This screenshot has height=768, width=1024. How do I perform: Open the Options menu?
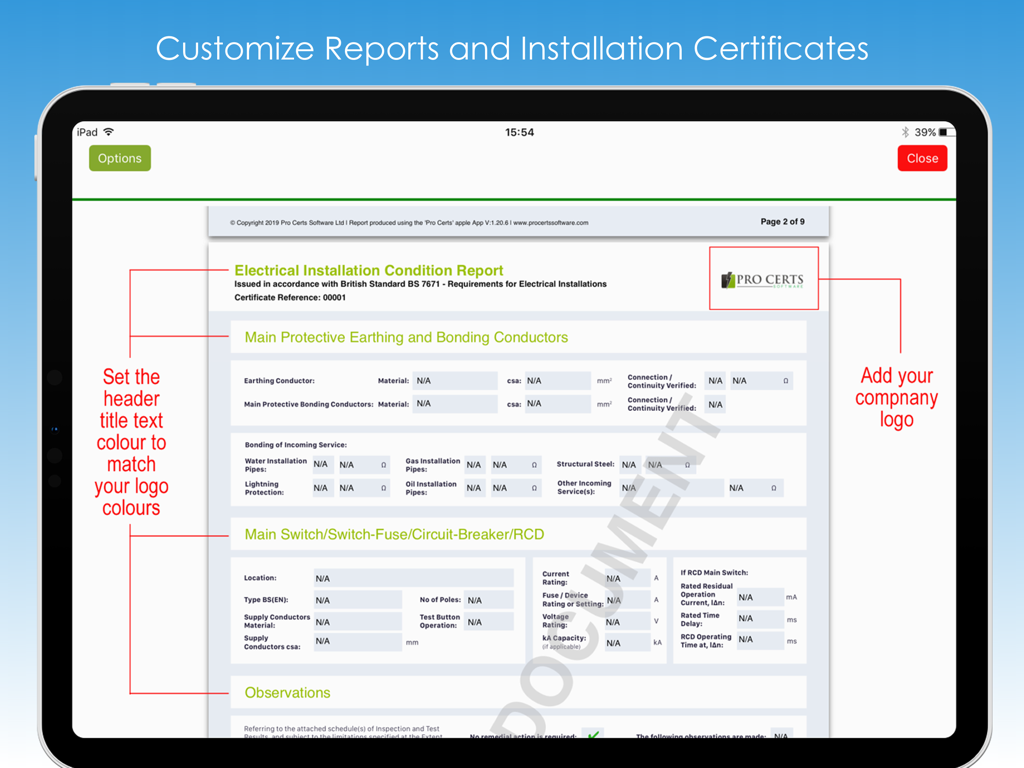pyautogui.click(x=119, y=158)
